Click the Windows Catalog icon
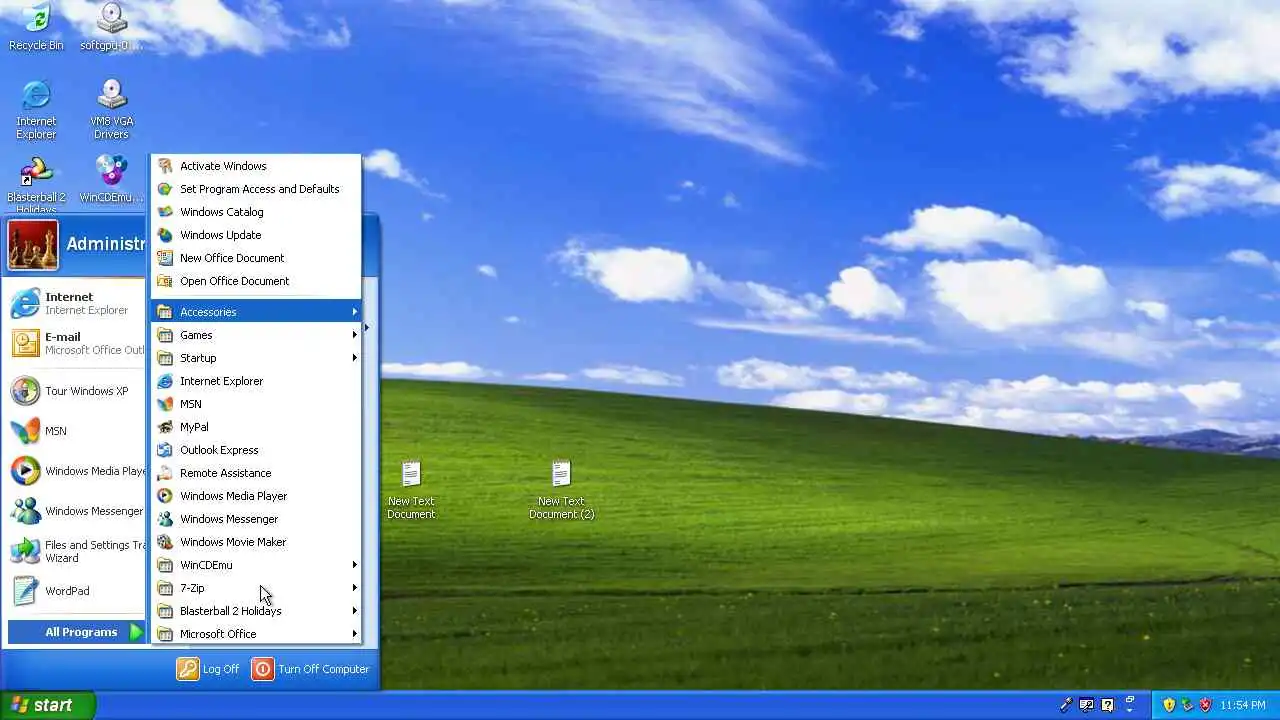This screenshot has width=1280, height=720. tap(165, 212)
